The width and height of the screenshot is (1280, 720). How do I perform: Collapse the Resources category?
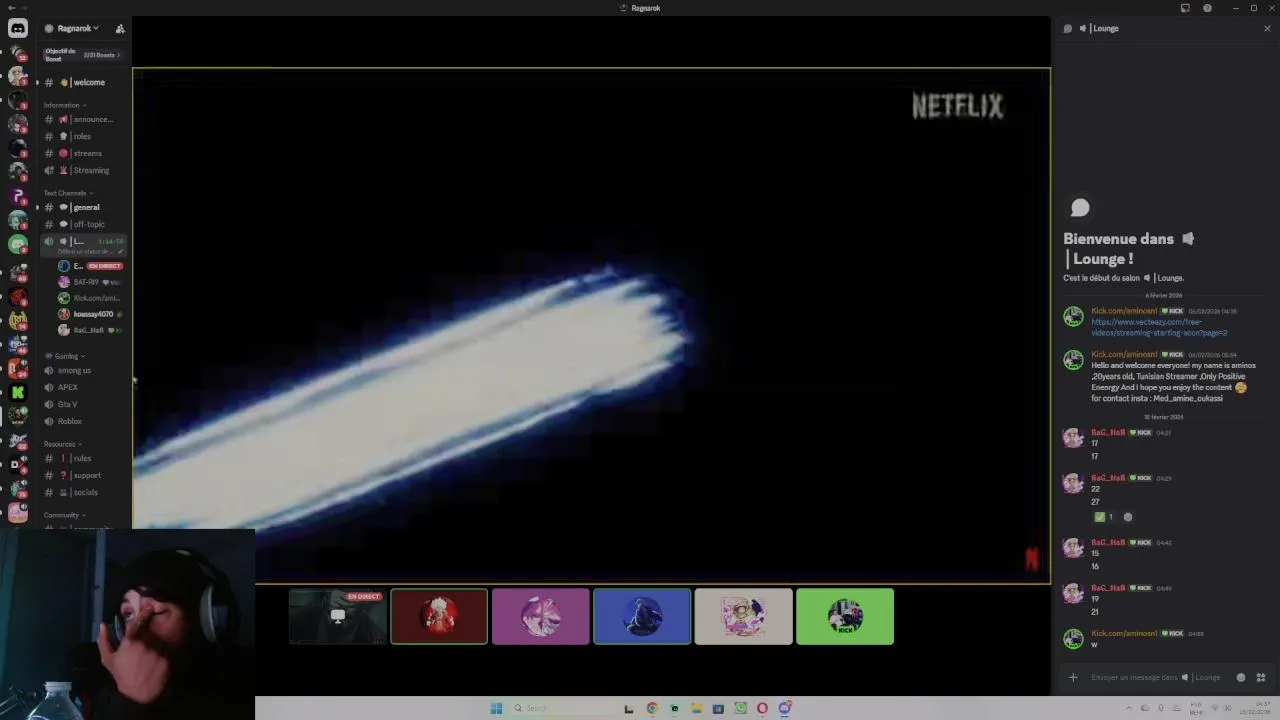coord(63,444)
